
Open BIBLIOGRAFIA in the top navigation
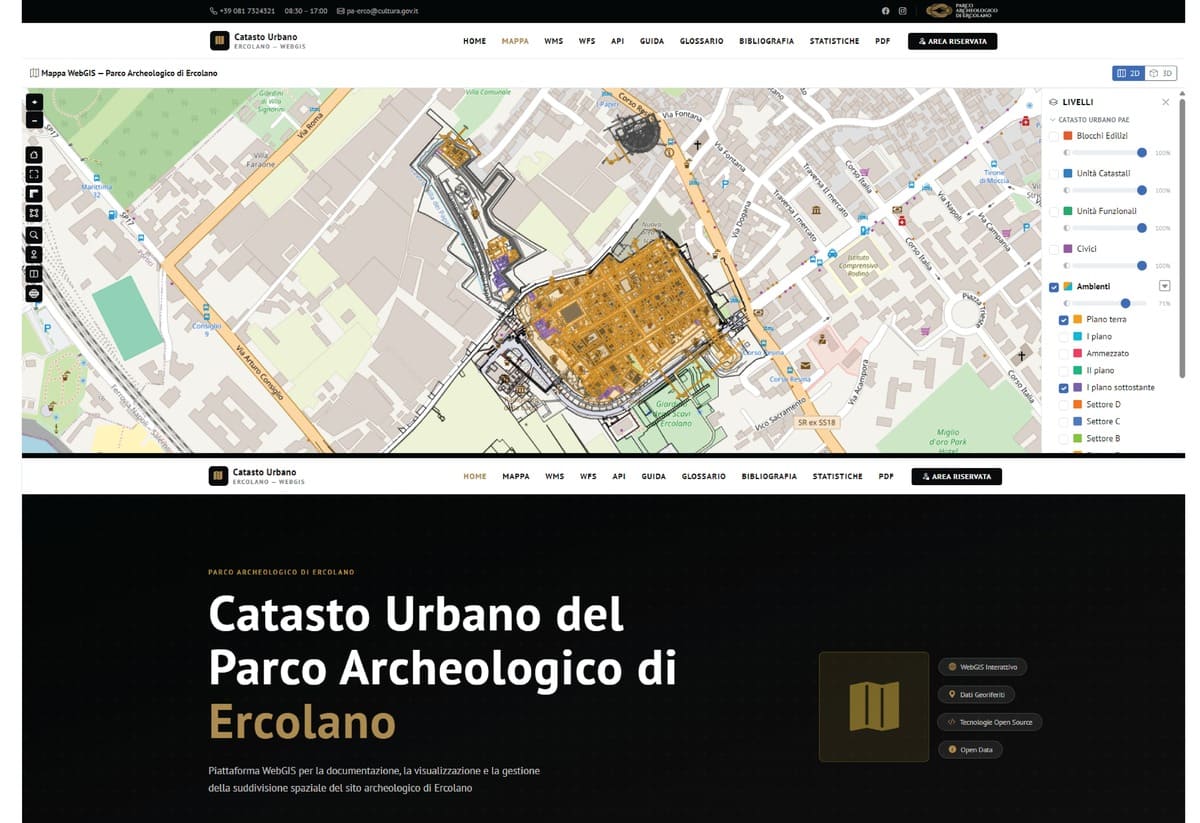tap(767, 41)
